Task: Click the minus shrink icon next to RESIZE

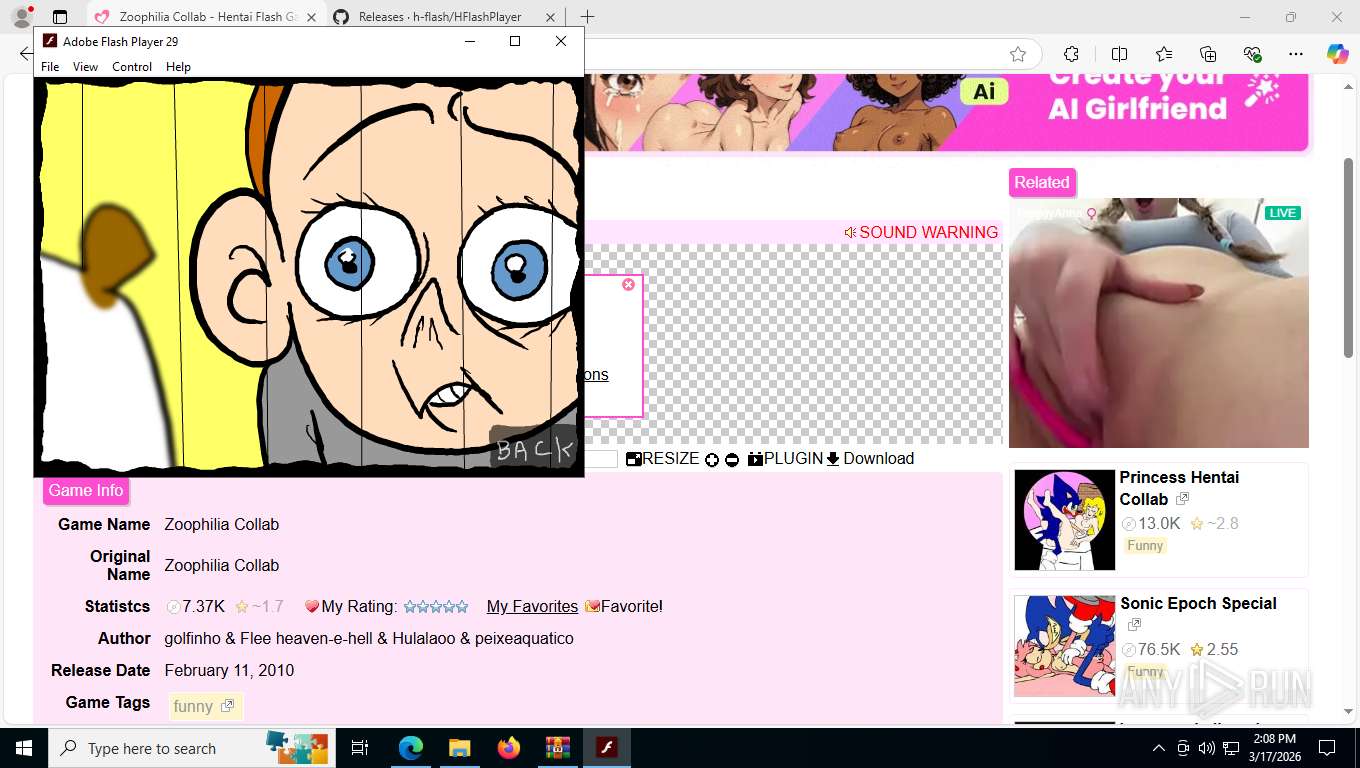Action: (732, 460)
